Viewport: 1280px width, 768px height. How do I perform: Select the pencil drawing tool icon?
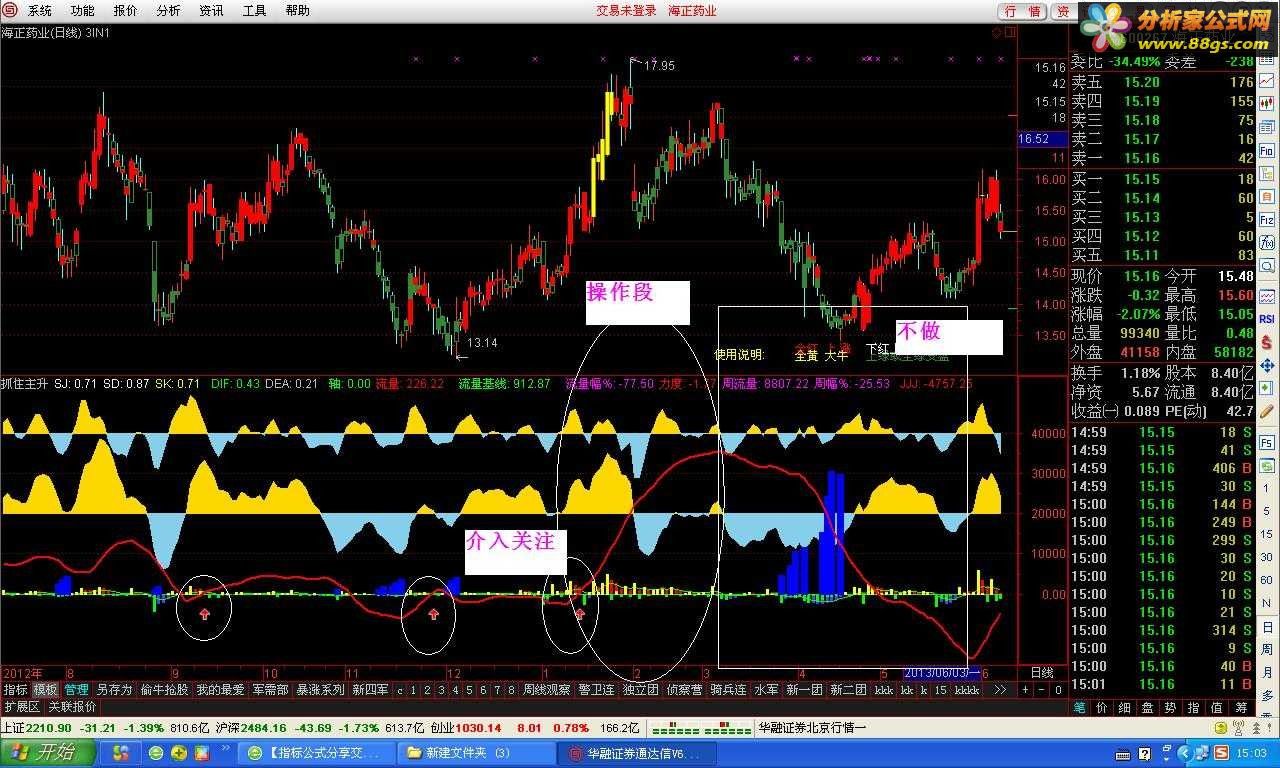[1267, 413]
